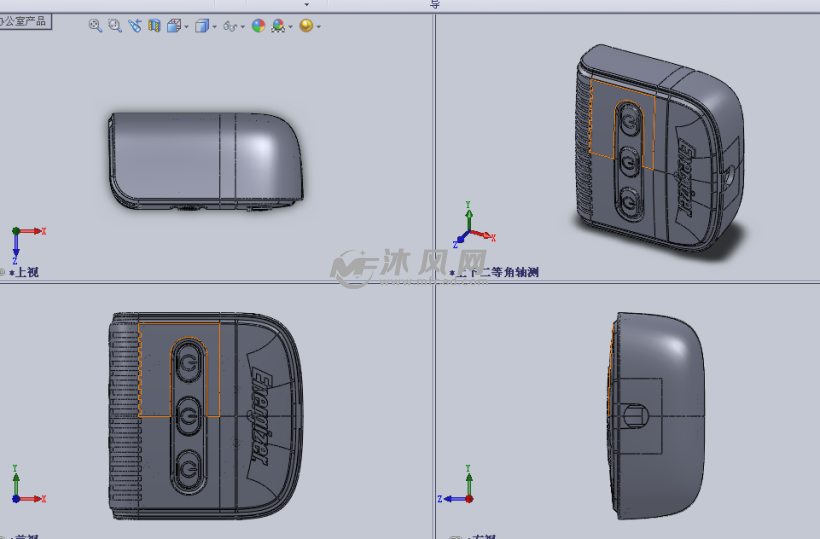Click the coordinate triad in side view
The image size is (820, 539).
[456, 485]
